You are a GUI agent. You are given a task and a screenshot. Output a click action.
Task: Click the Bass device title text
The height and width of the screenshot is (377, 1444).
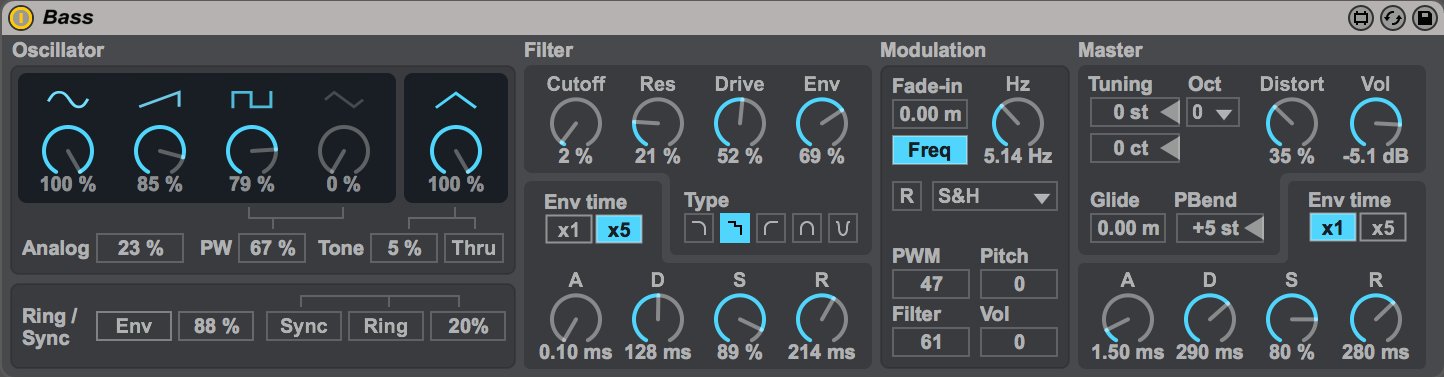[67, 18]
